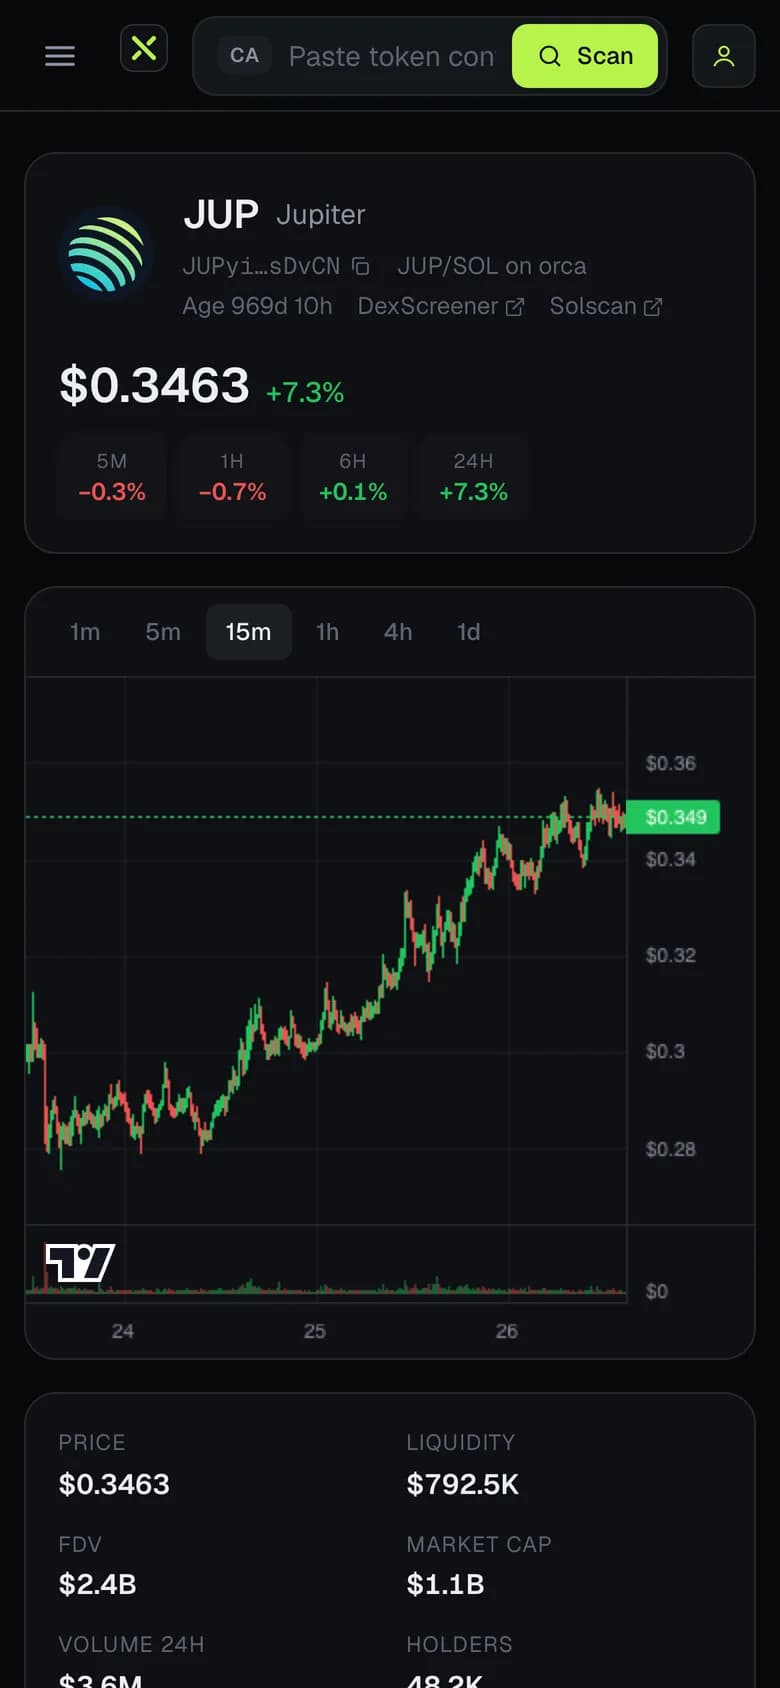Click the green X app logo
Screen dimensions: 780x1688
coord(144,48)
